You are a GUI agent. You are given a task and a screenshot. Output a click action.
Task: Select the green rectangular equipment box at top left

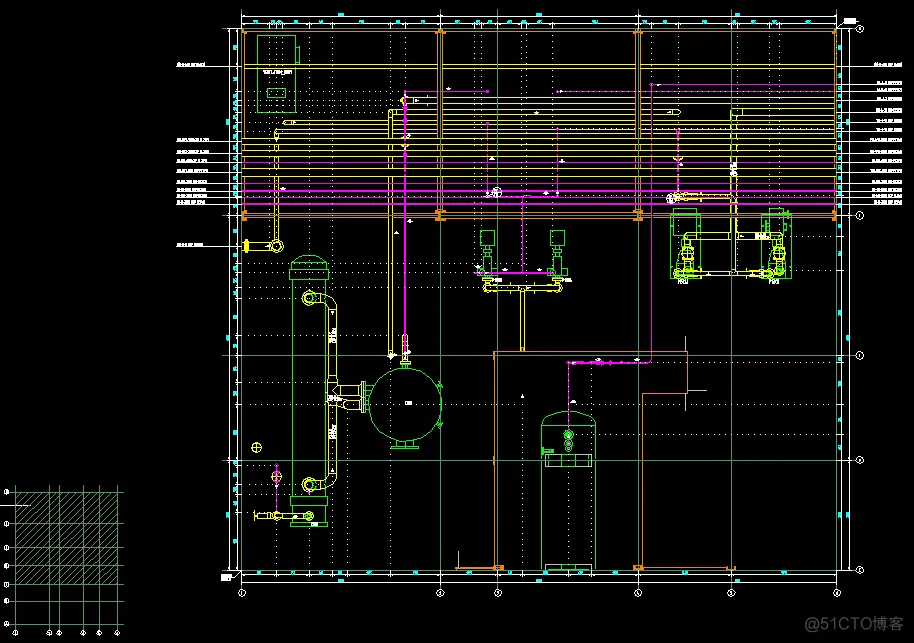point(277,72)
